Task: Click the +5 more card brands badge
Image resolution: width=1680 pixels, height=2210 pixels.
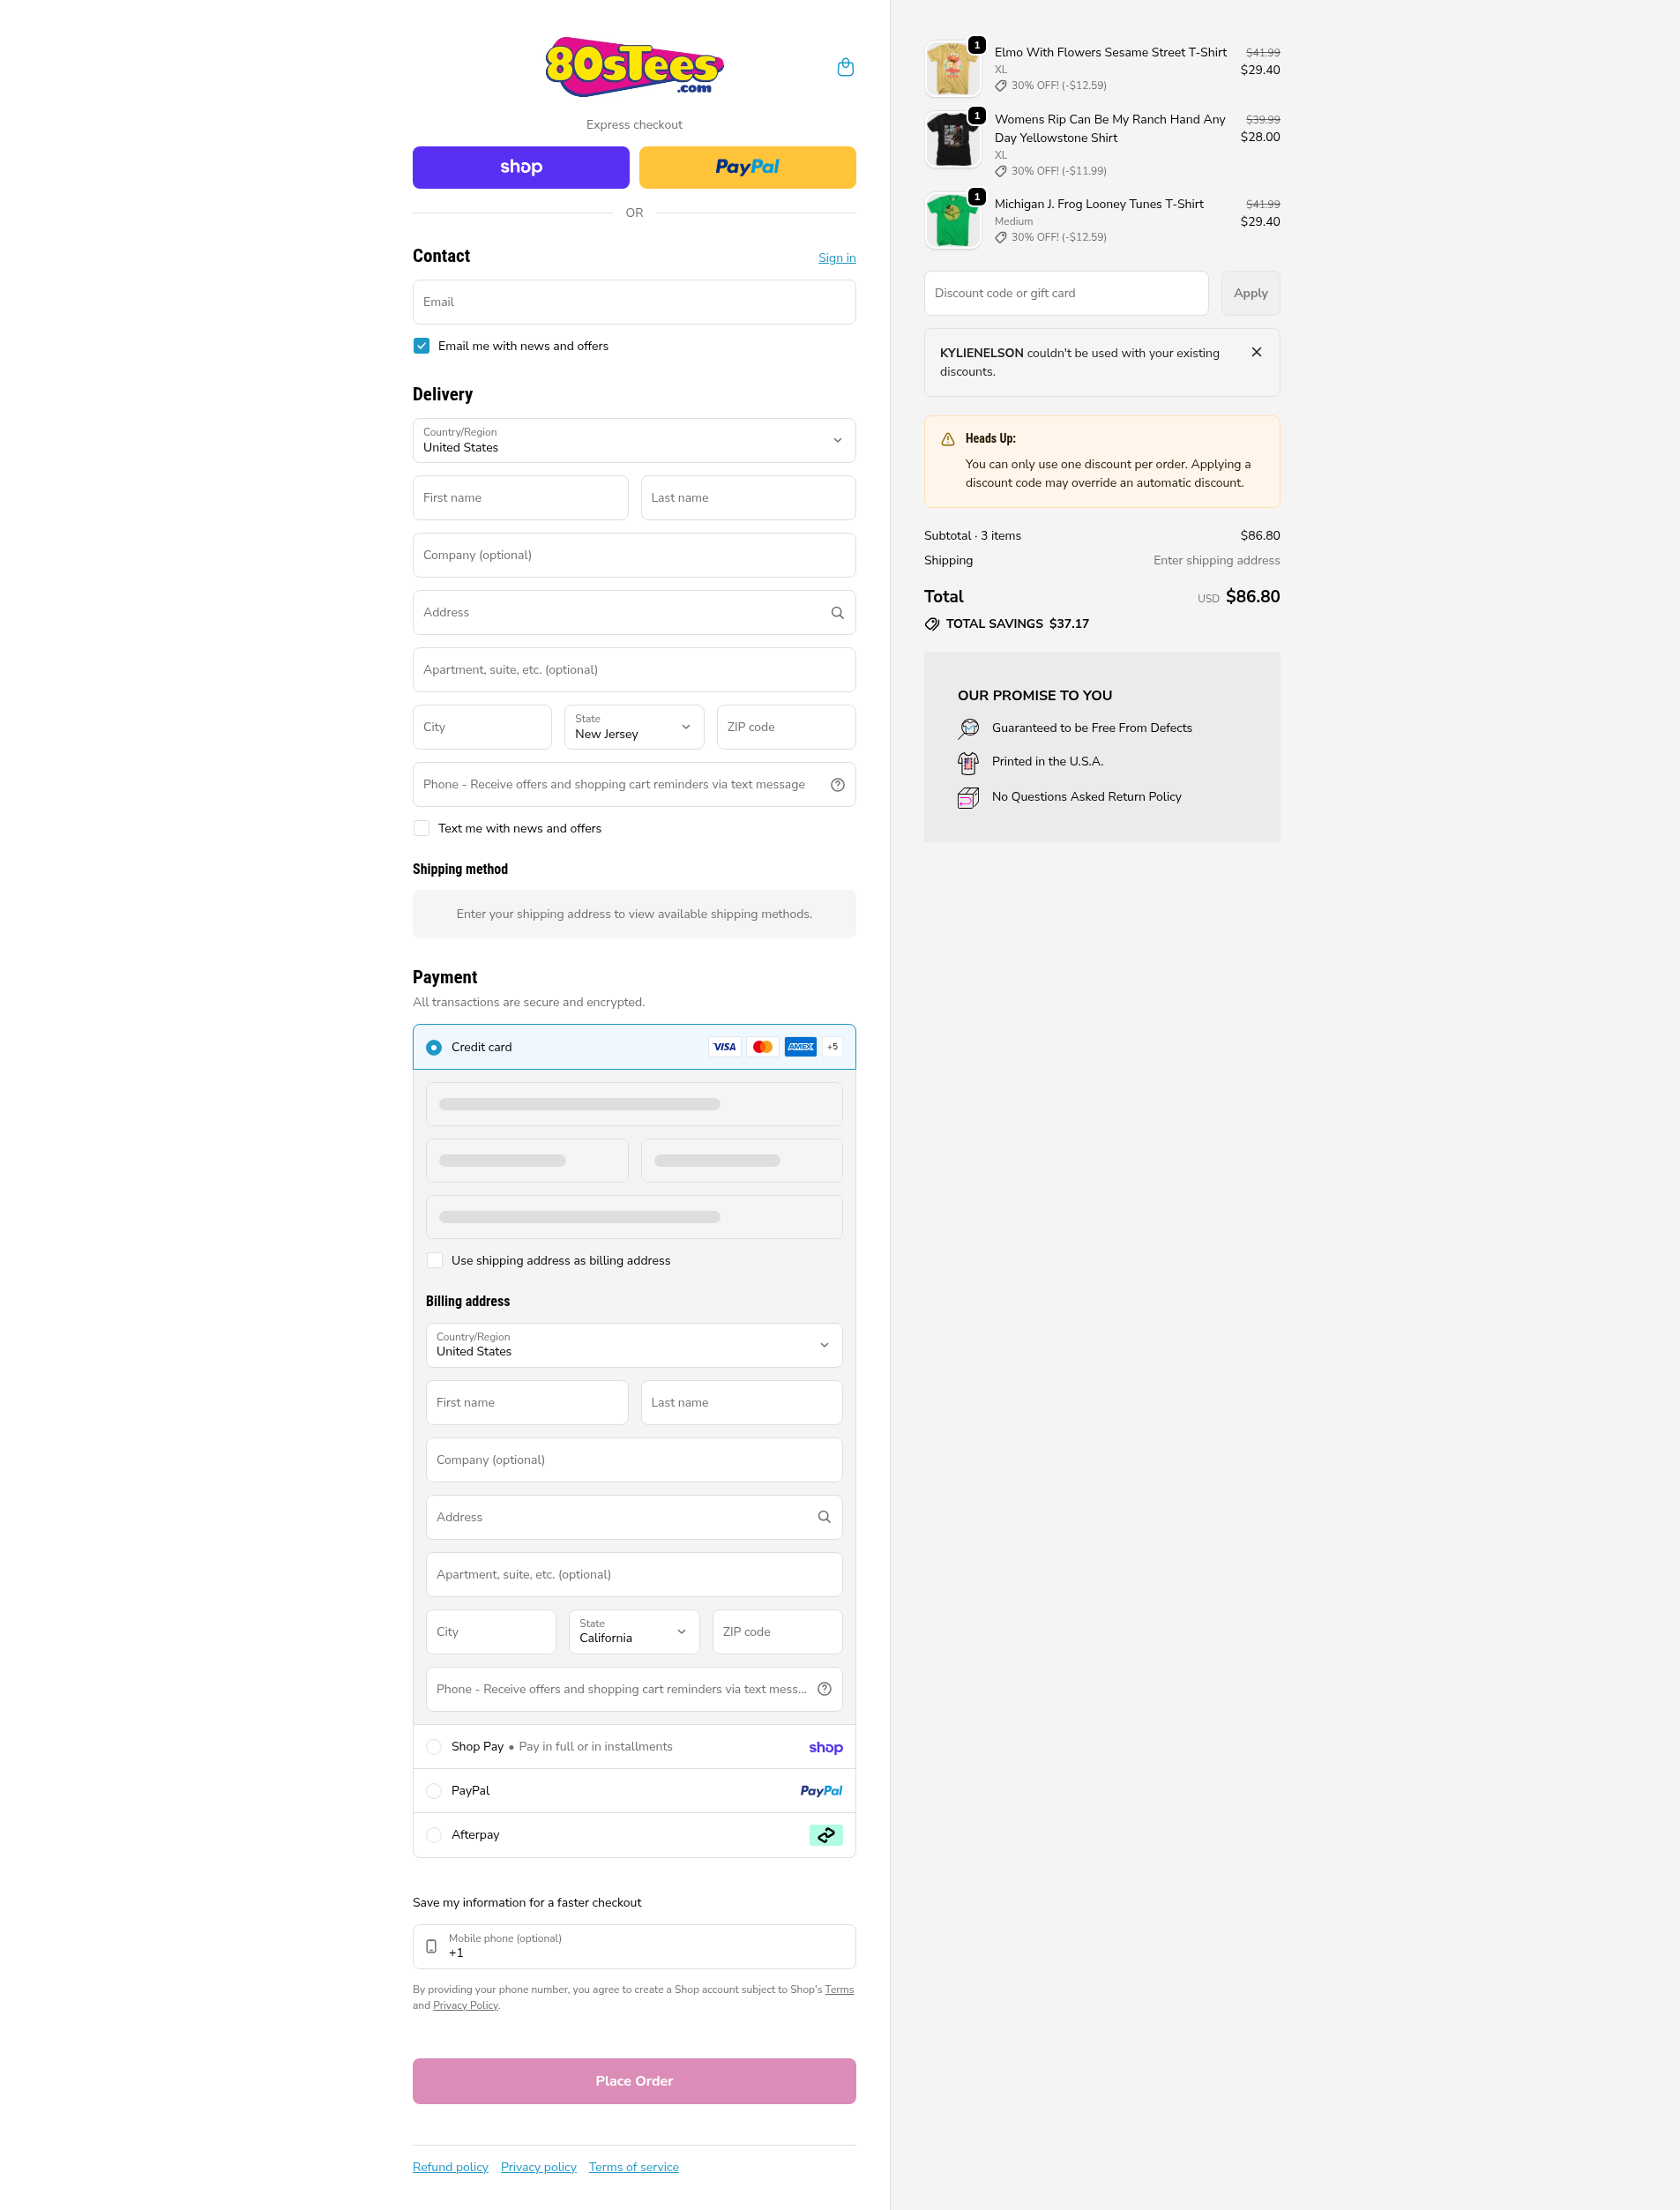Action: click(832, 1047)
